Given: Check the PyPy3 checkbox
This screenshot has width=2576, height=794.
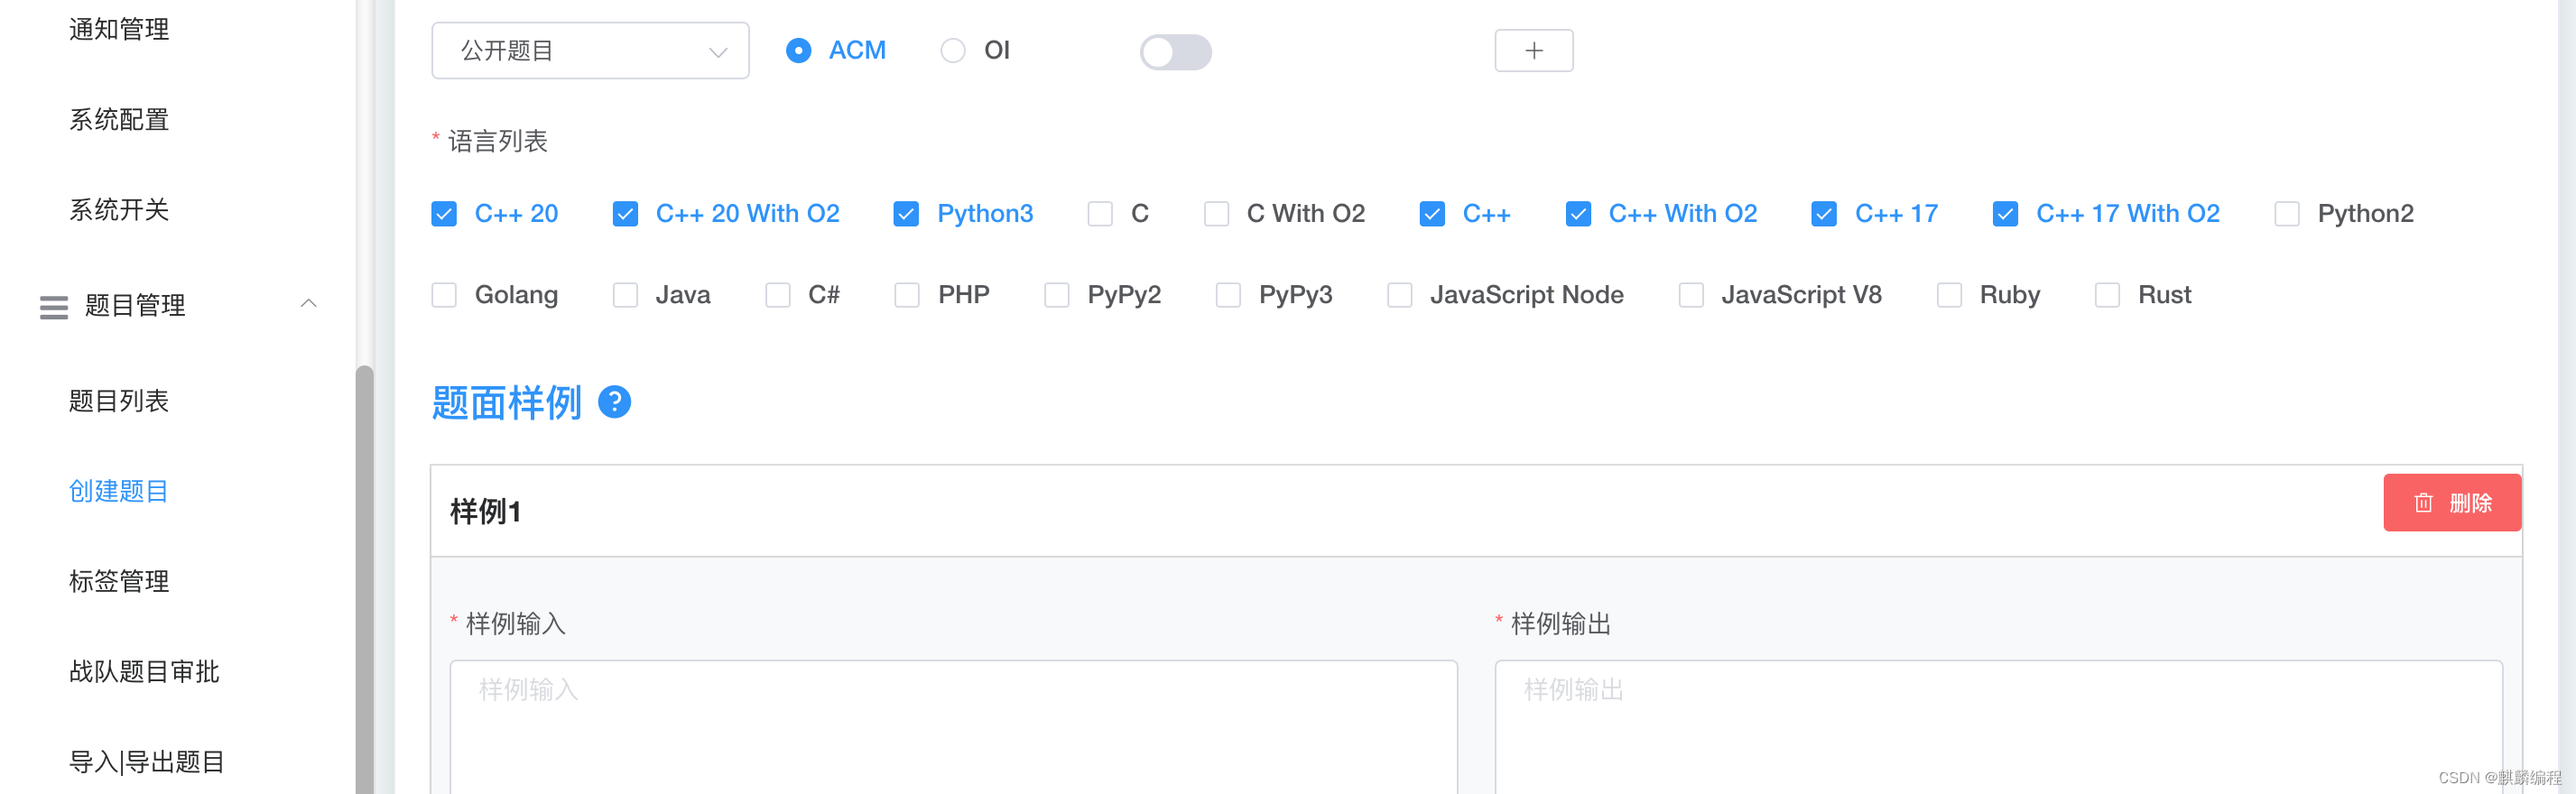Looking at the screenshot, I should 1228,295.
